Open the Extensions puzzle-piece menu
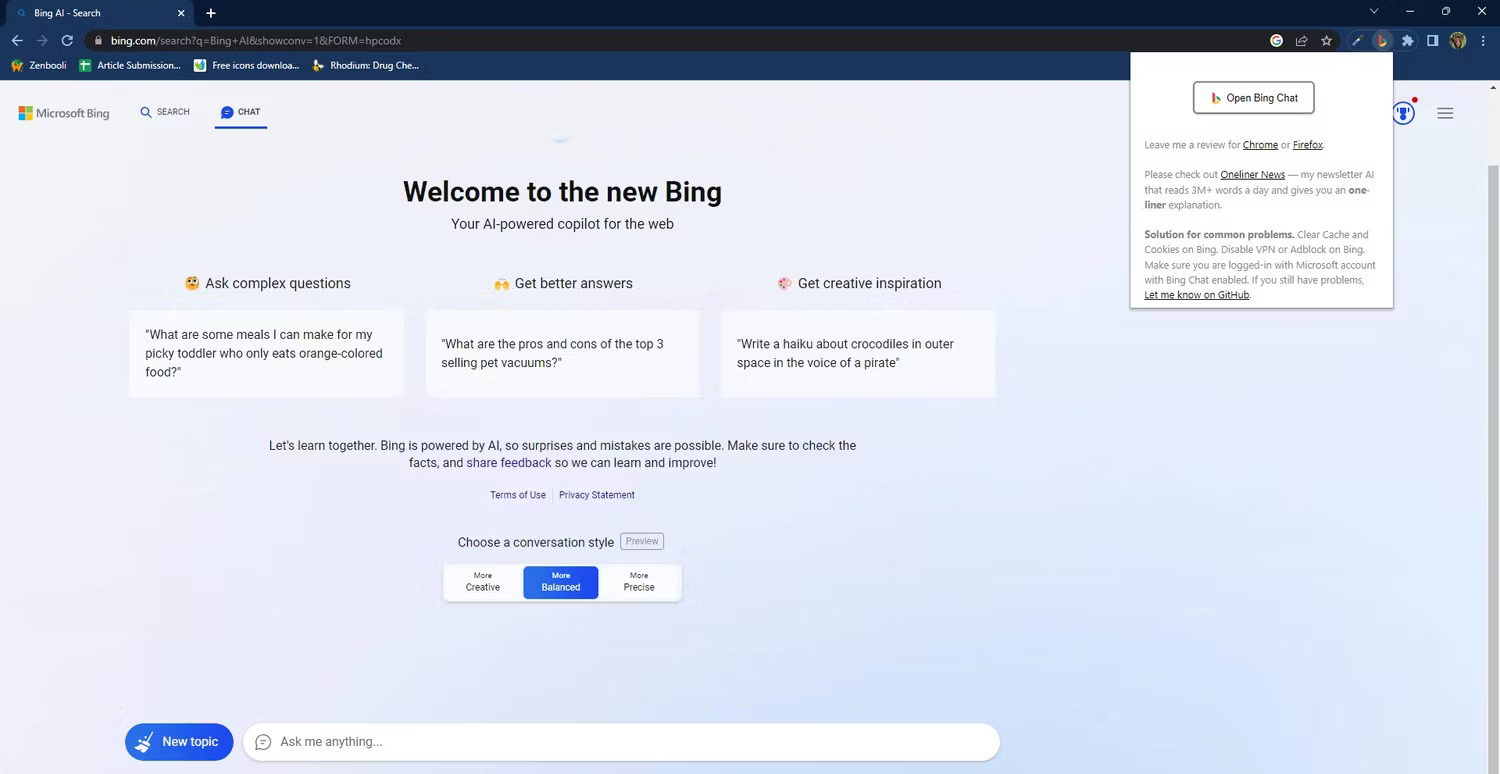Screen dimensions: 1500x774 pyautogui.click(x=1408, y=41)
